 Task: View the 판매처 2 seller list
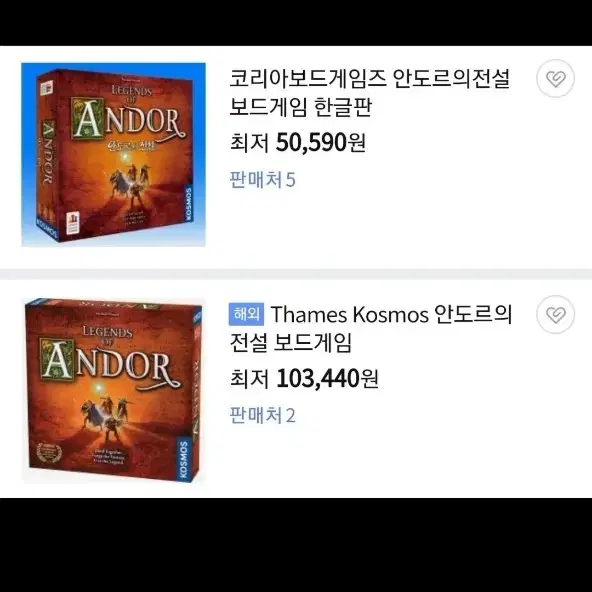point(262,415)
